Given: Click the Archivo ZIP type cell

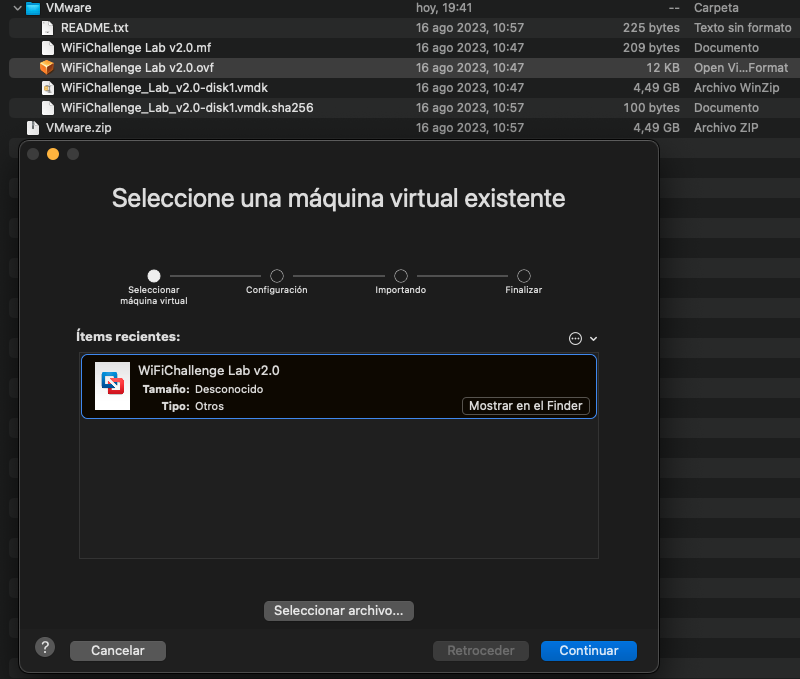Looking at the screenshot, I should [726, 128].
